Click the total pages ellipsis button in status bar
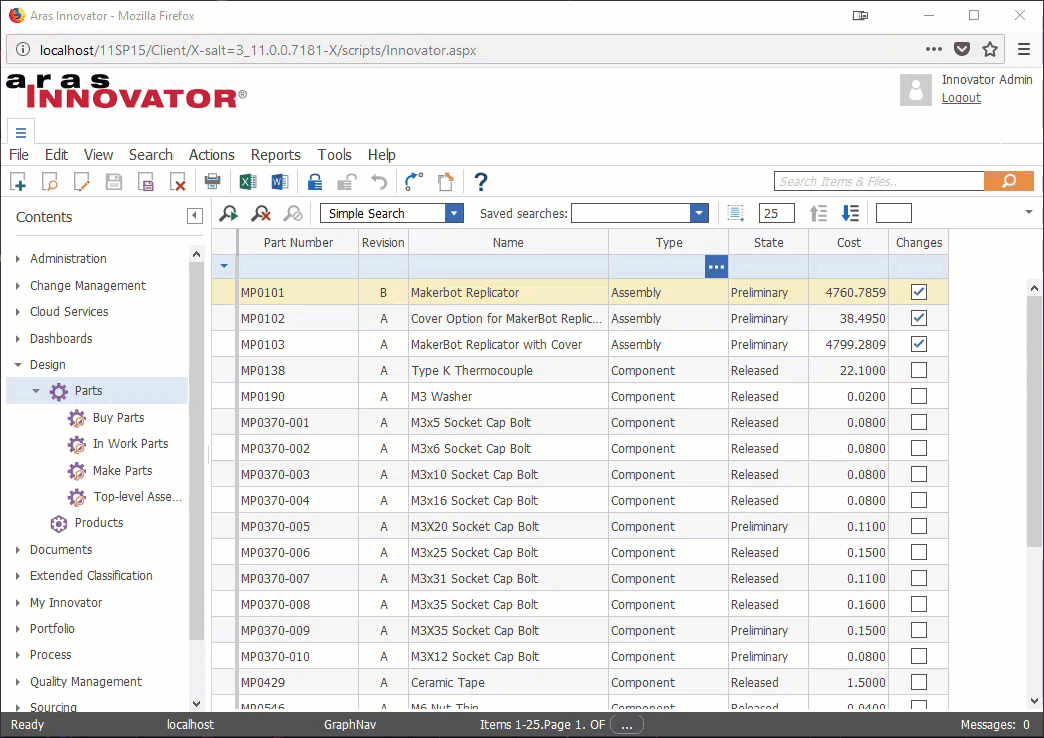The width and height of the screenshot is (1044, 738). point(627,725)
